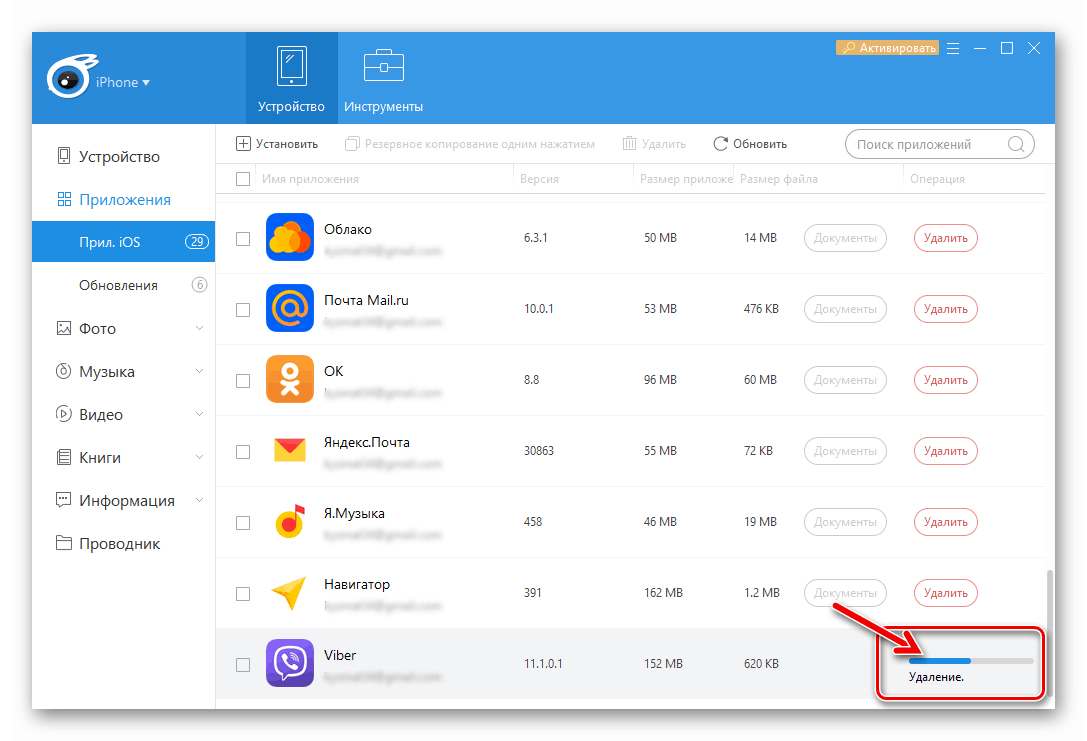Select Устройство in the sidebar
1087x741 pixels.
click(x=119, y=157)
